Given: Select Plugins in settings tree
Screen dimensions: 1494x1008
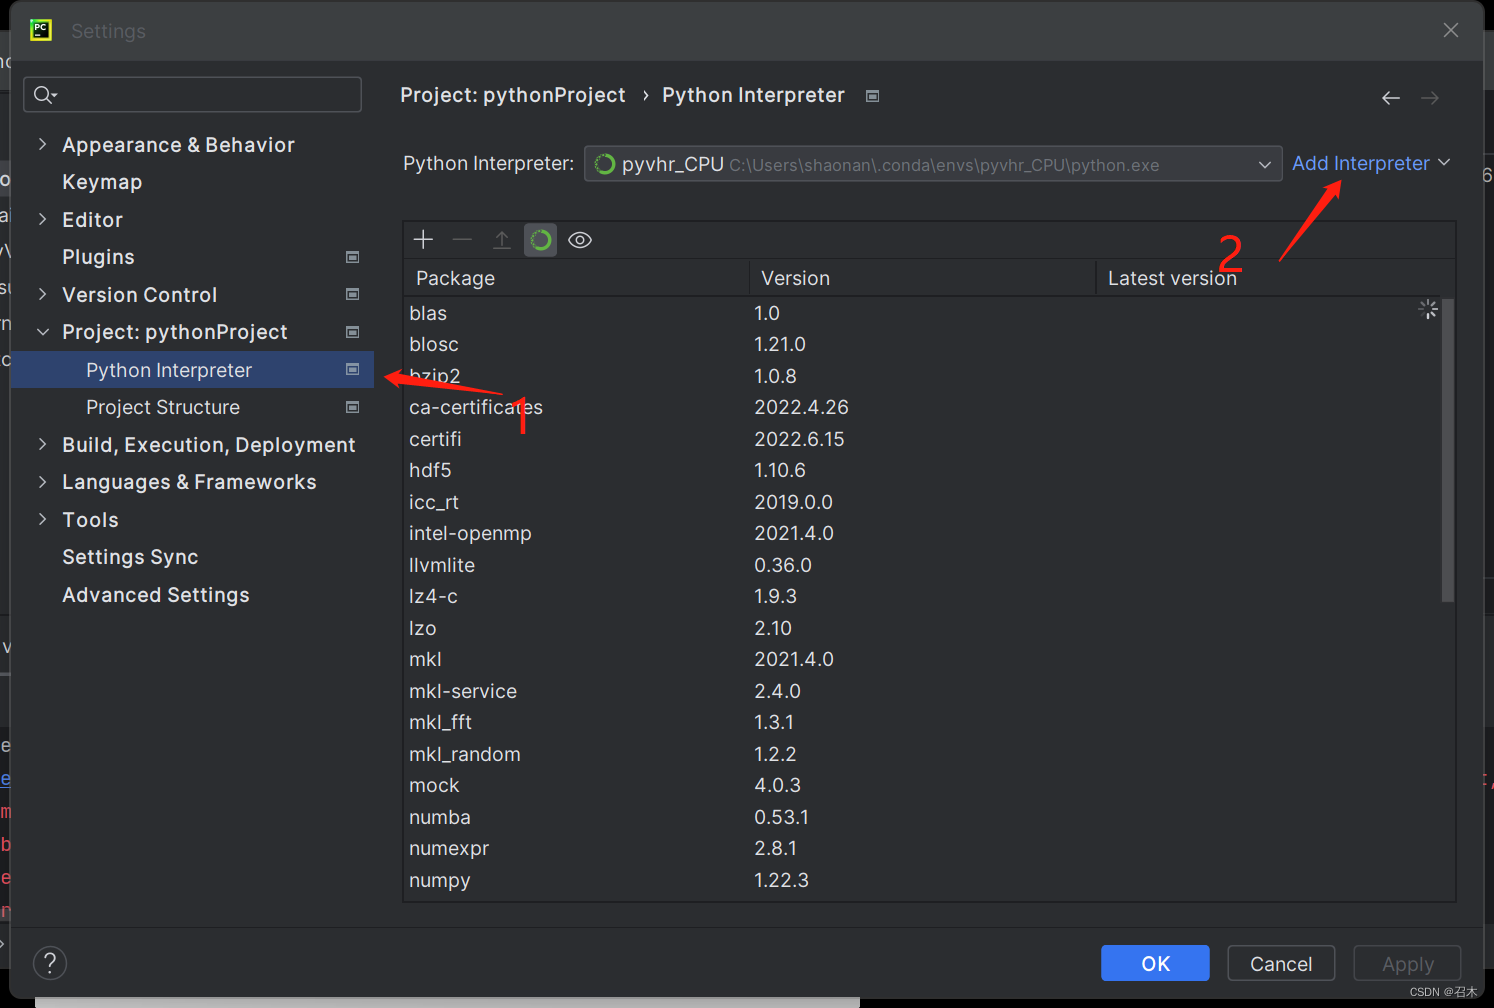Looking at the screenshot, I should (98, 257).
